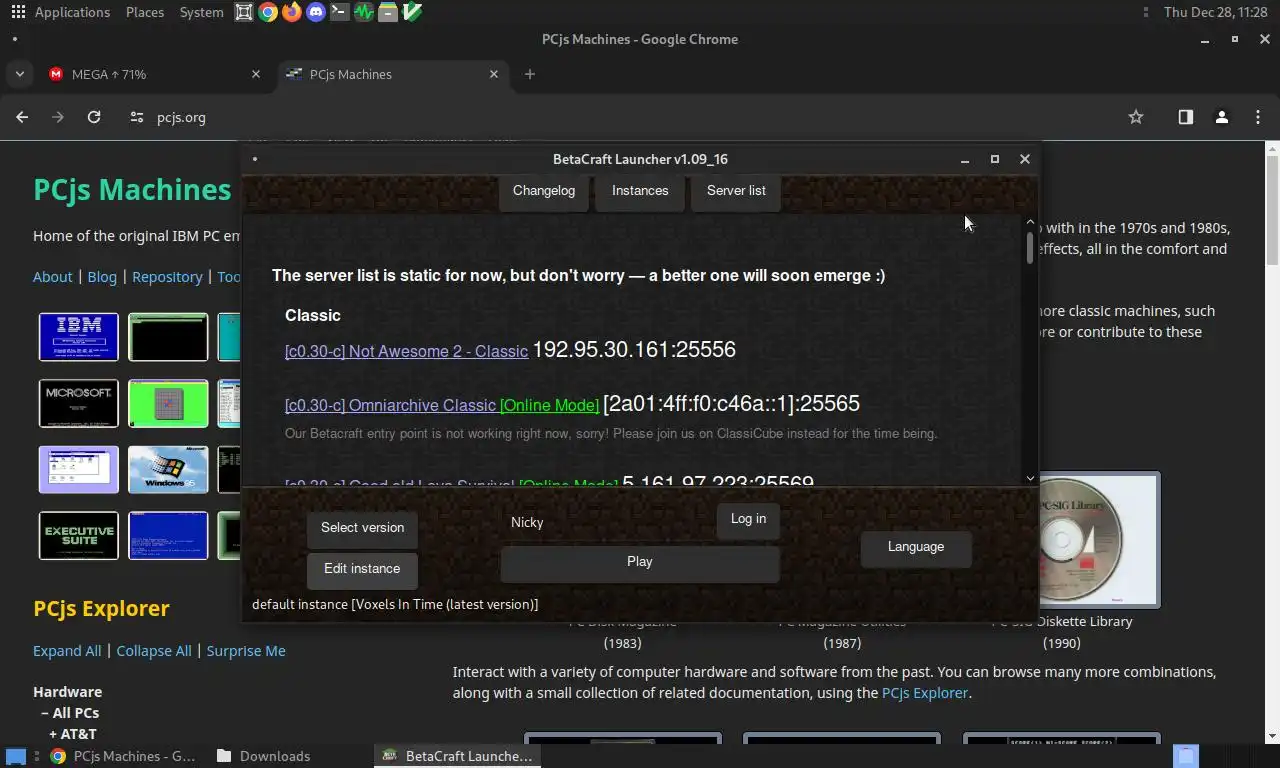Image resolution: width=1280 pixels, height=768 pixels.
Task: Close the MEGA tab
Action: click(x=256, y=74)
